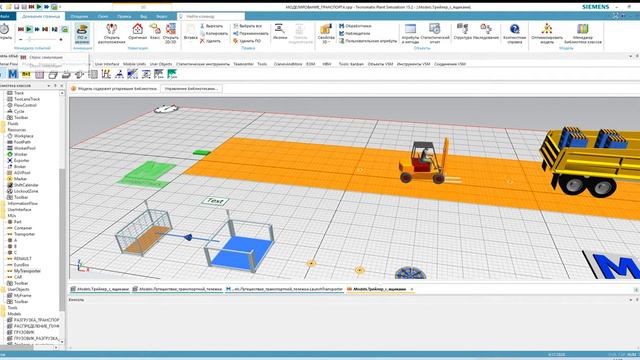Select the User Interface toolbox tab

107,64
